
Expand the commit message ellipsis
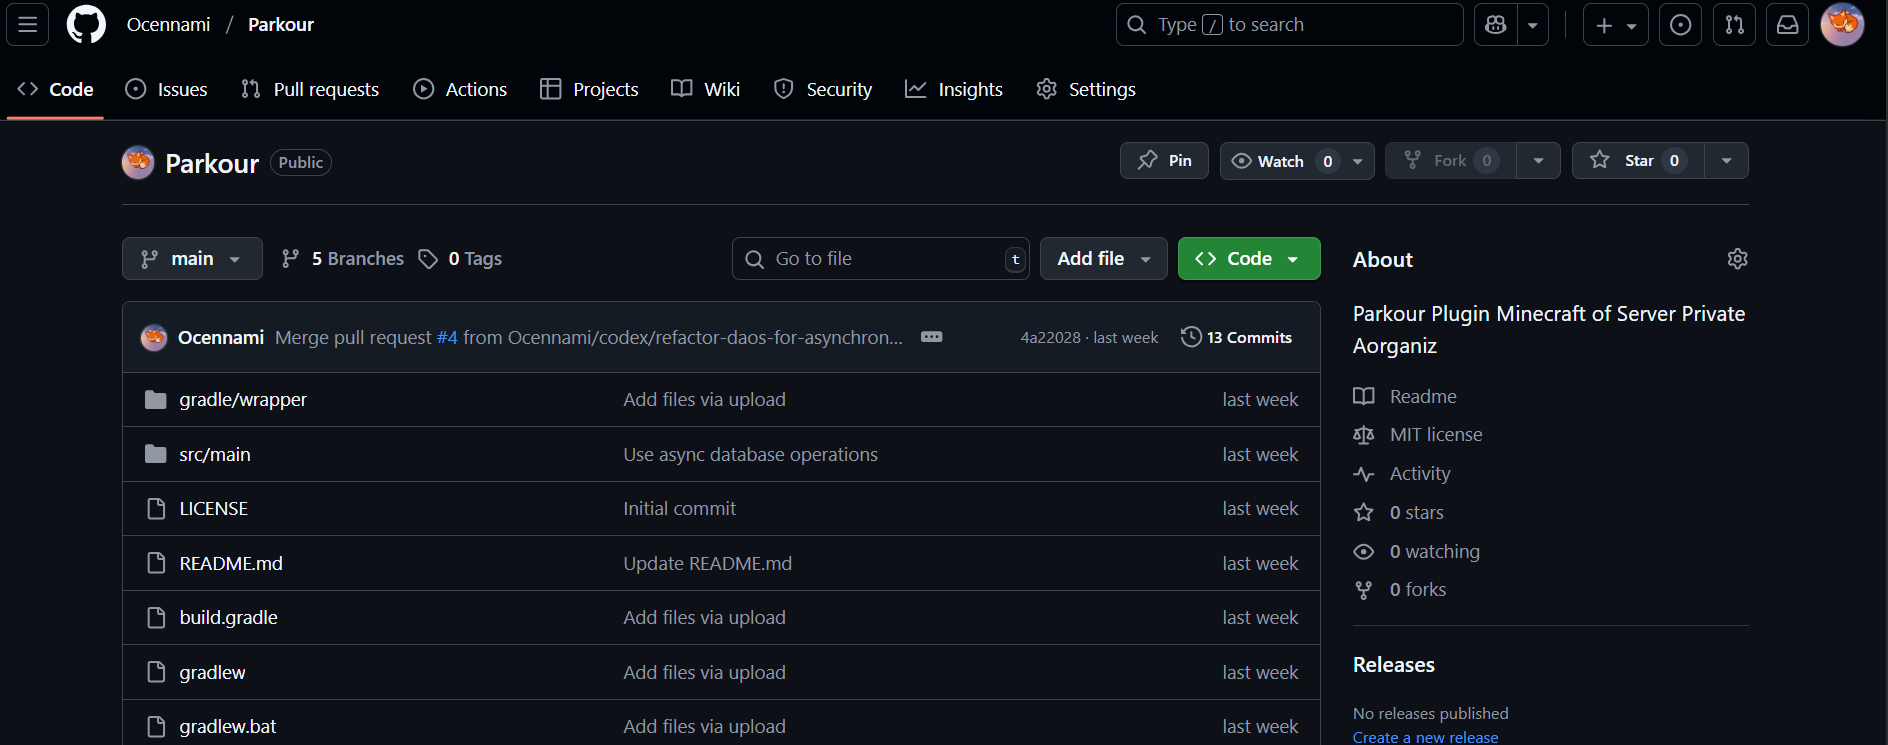pos(931,337)
